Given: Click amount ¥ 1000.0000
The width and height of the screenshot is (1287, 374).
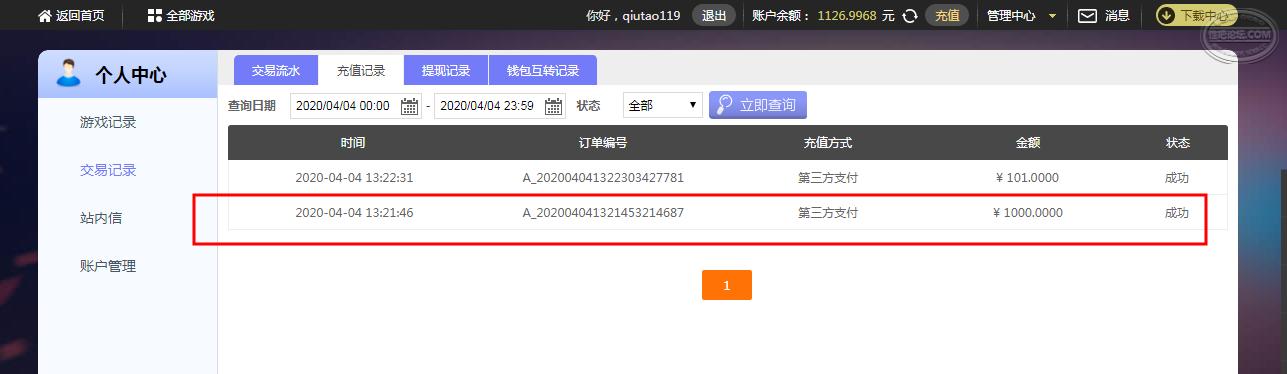Looking at the screenshot, I should click(x=1027, y=213).
